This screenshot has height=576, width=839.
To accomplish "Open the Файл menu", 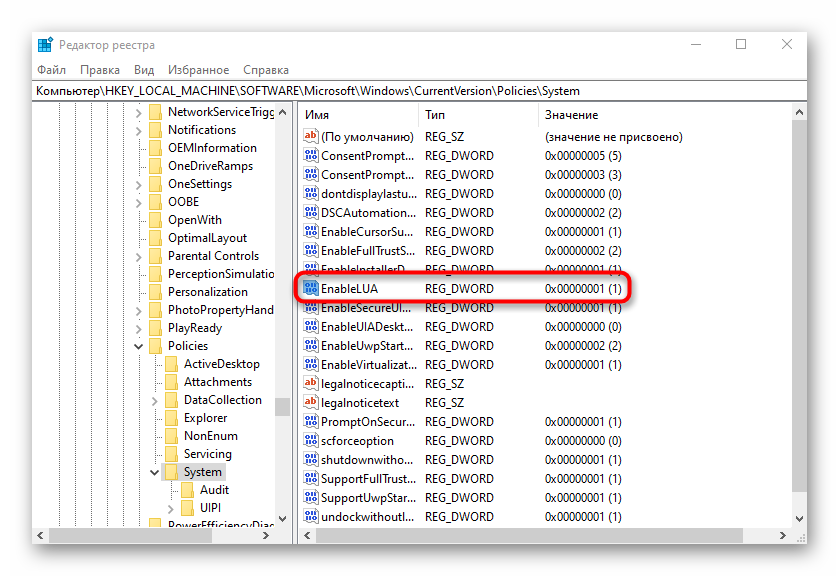I will pos(51,70).
